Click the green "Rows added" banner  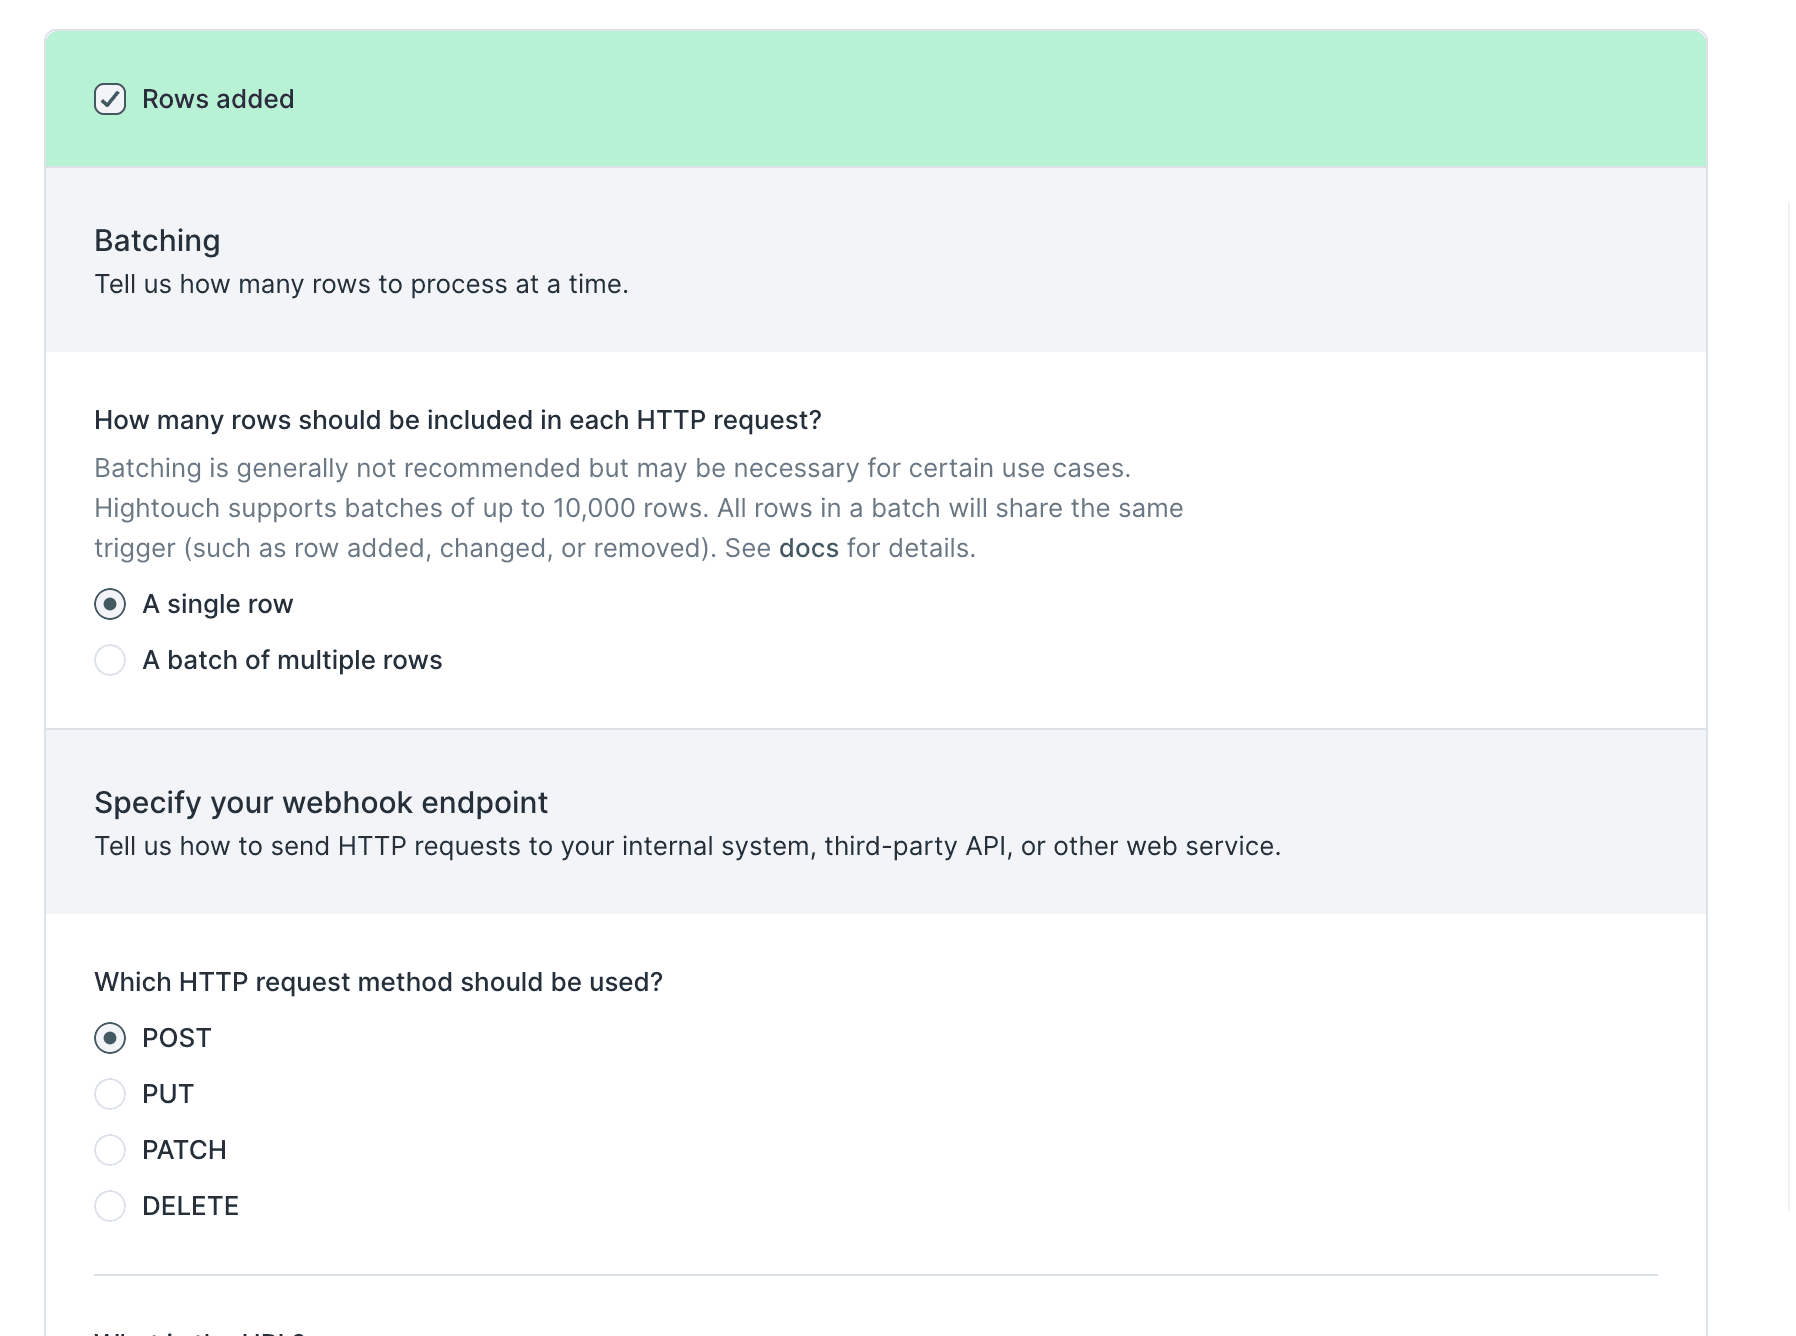[898, 99]
